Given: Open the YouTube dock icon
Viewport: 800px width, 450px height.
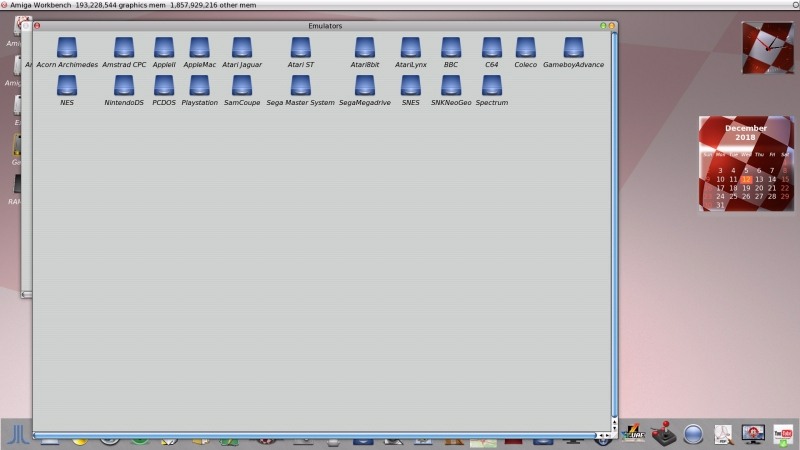Looking at the screenshot, I should pyautogui.click(x=783, y=435).
